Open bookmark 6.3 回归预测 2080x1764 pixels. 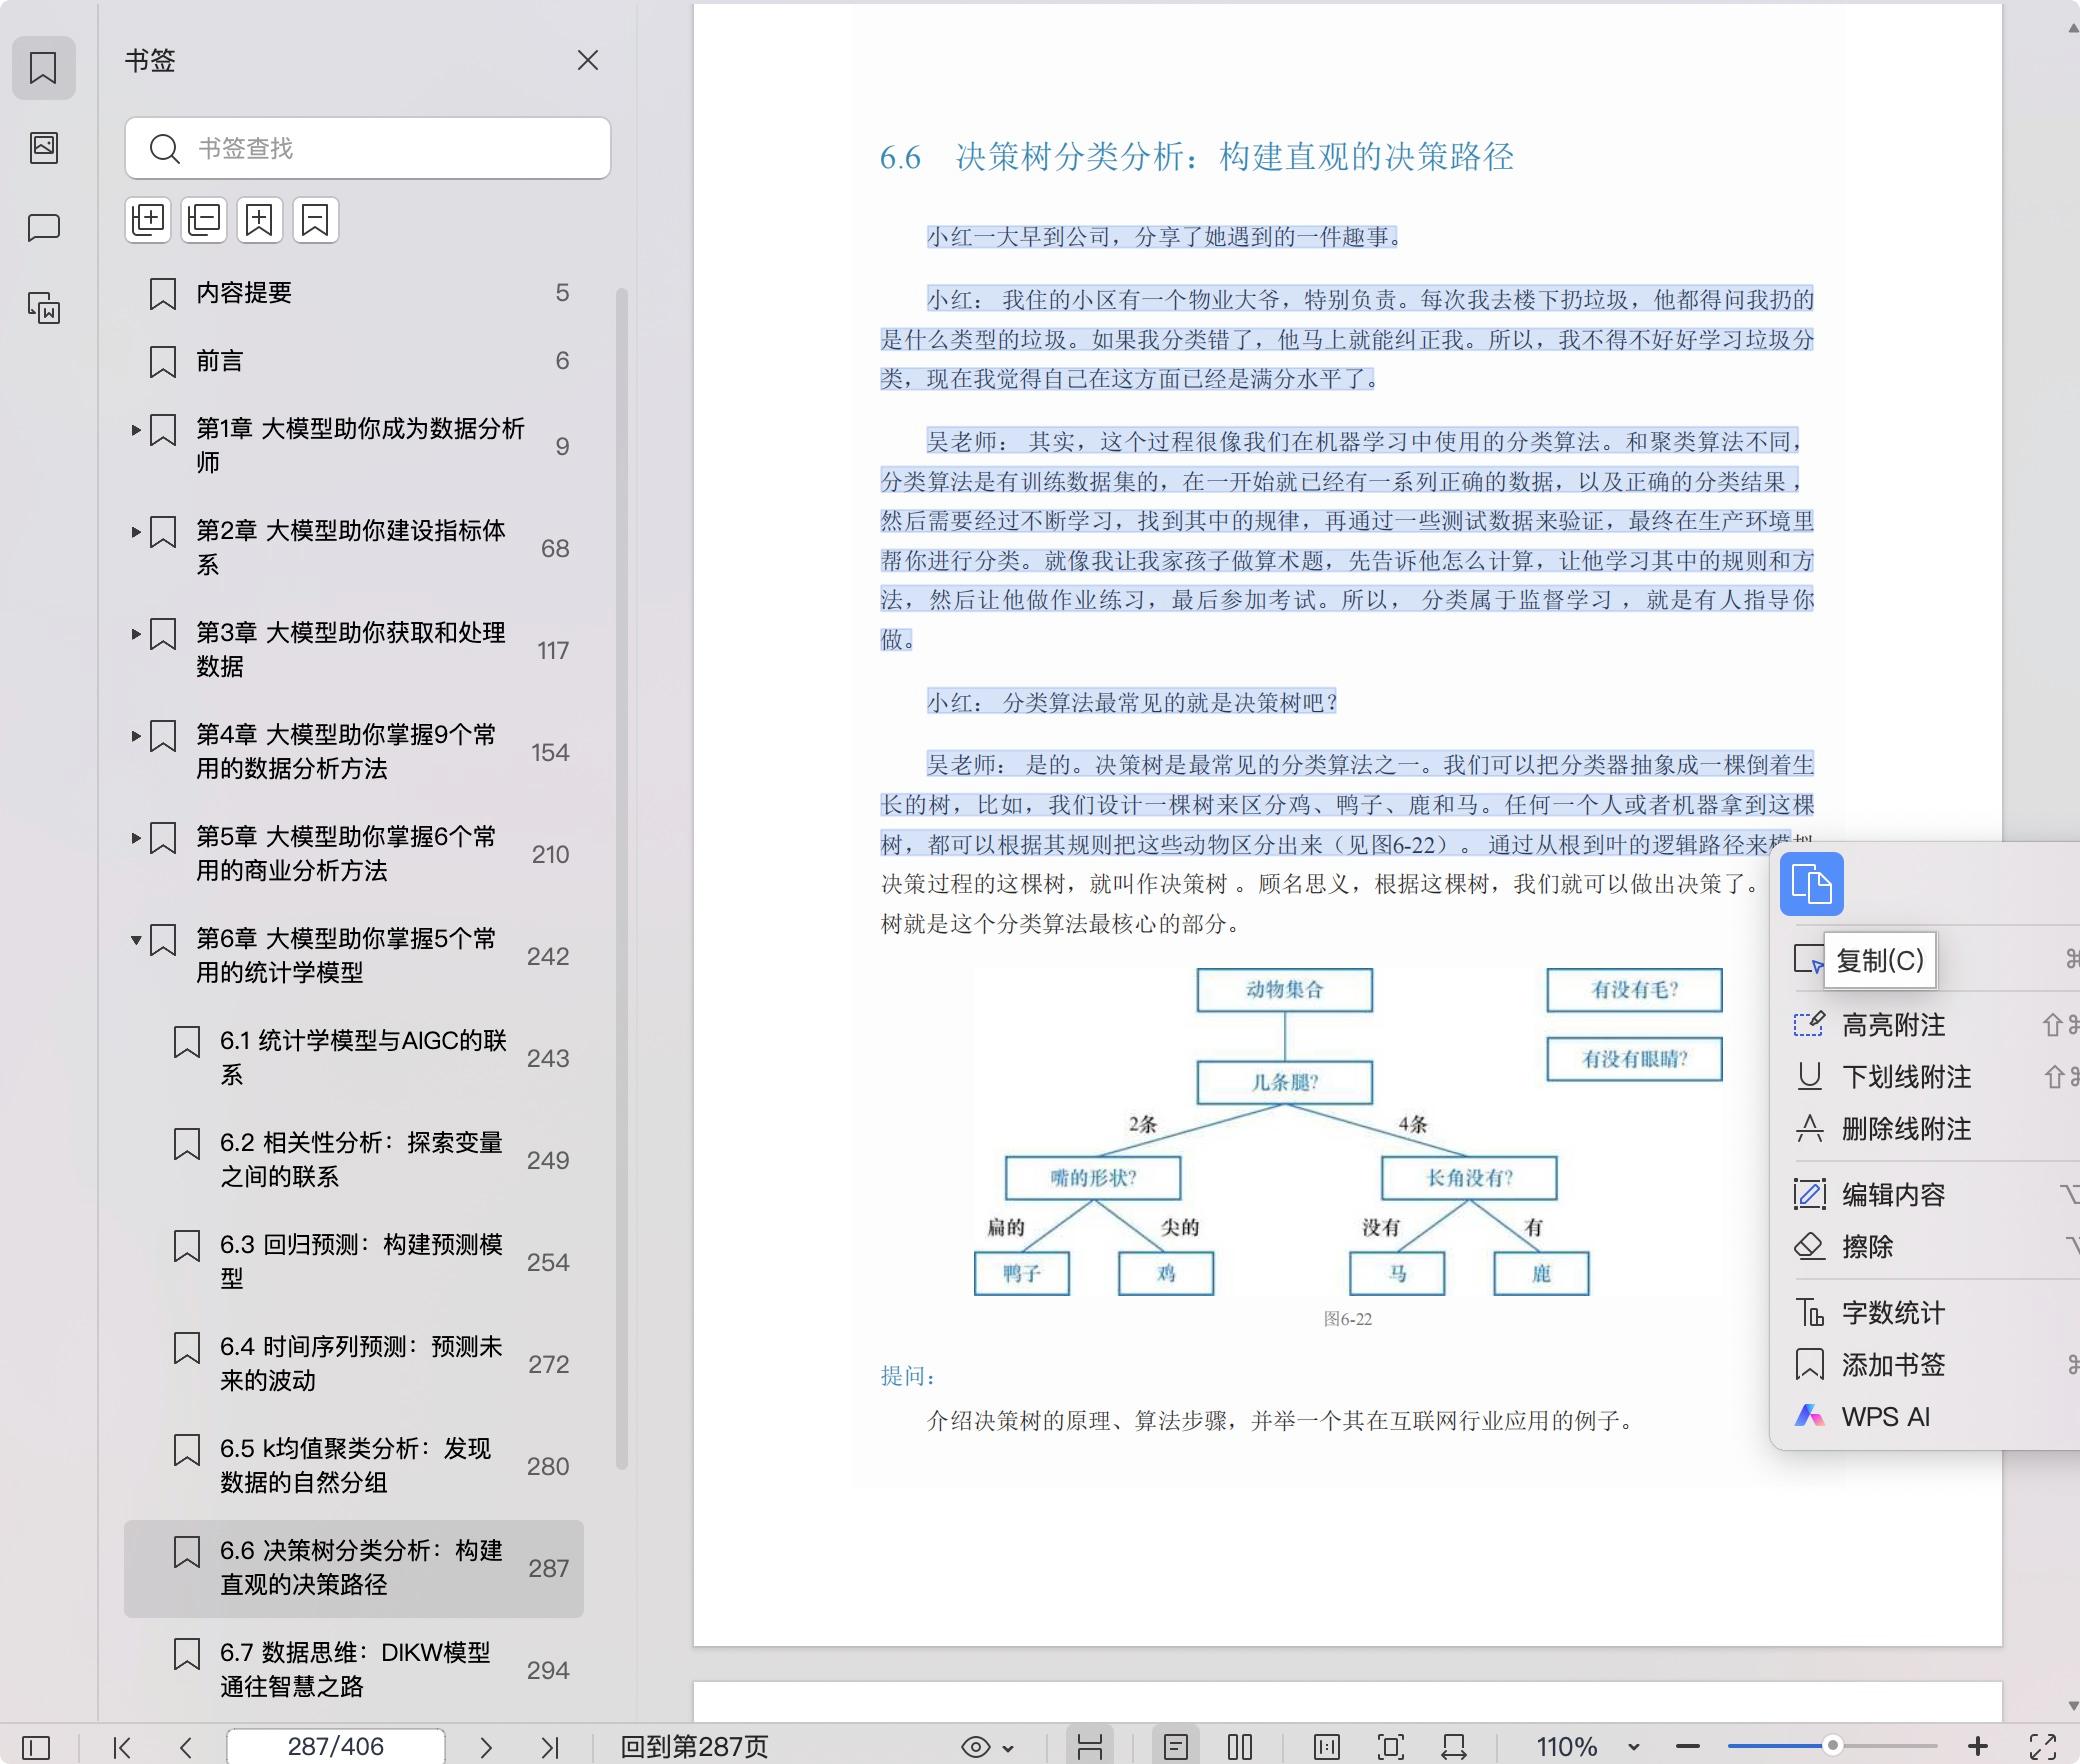[x=360, y=1261]
